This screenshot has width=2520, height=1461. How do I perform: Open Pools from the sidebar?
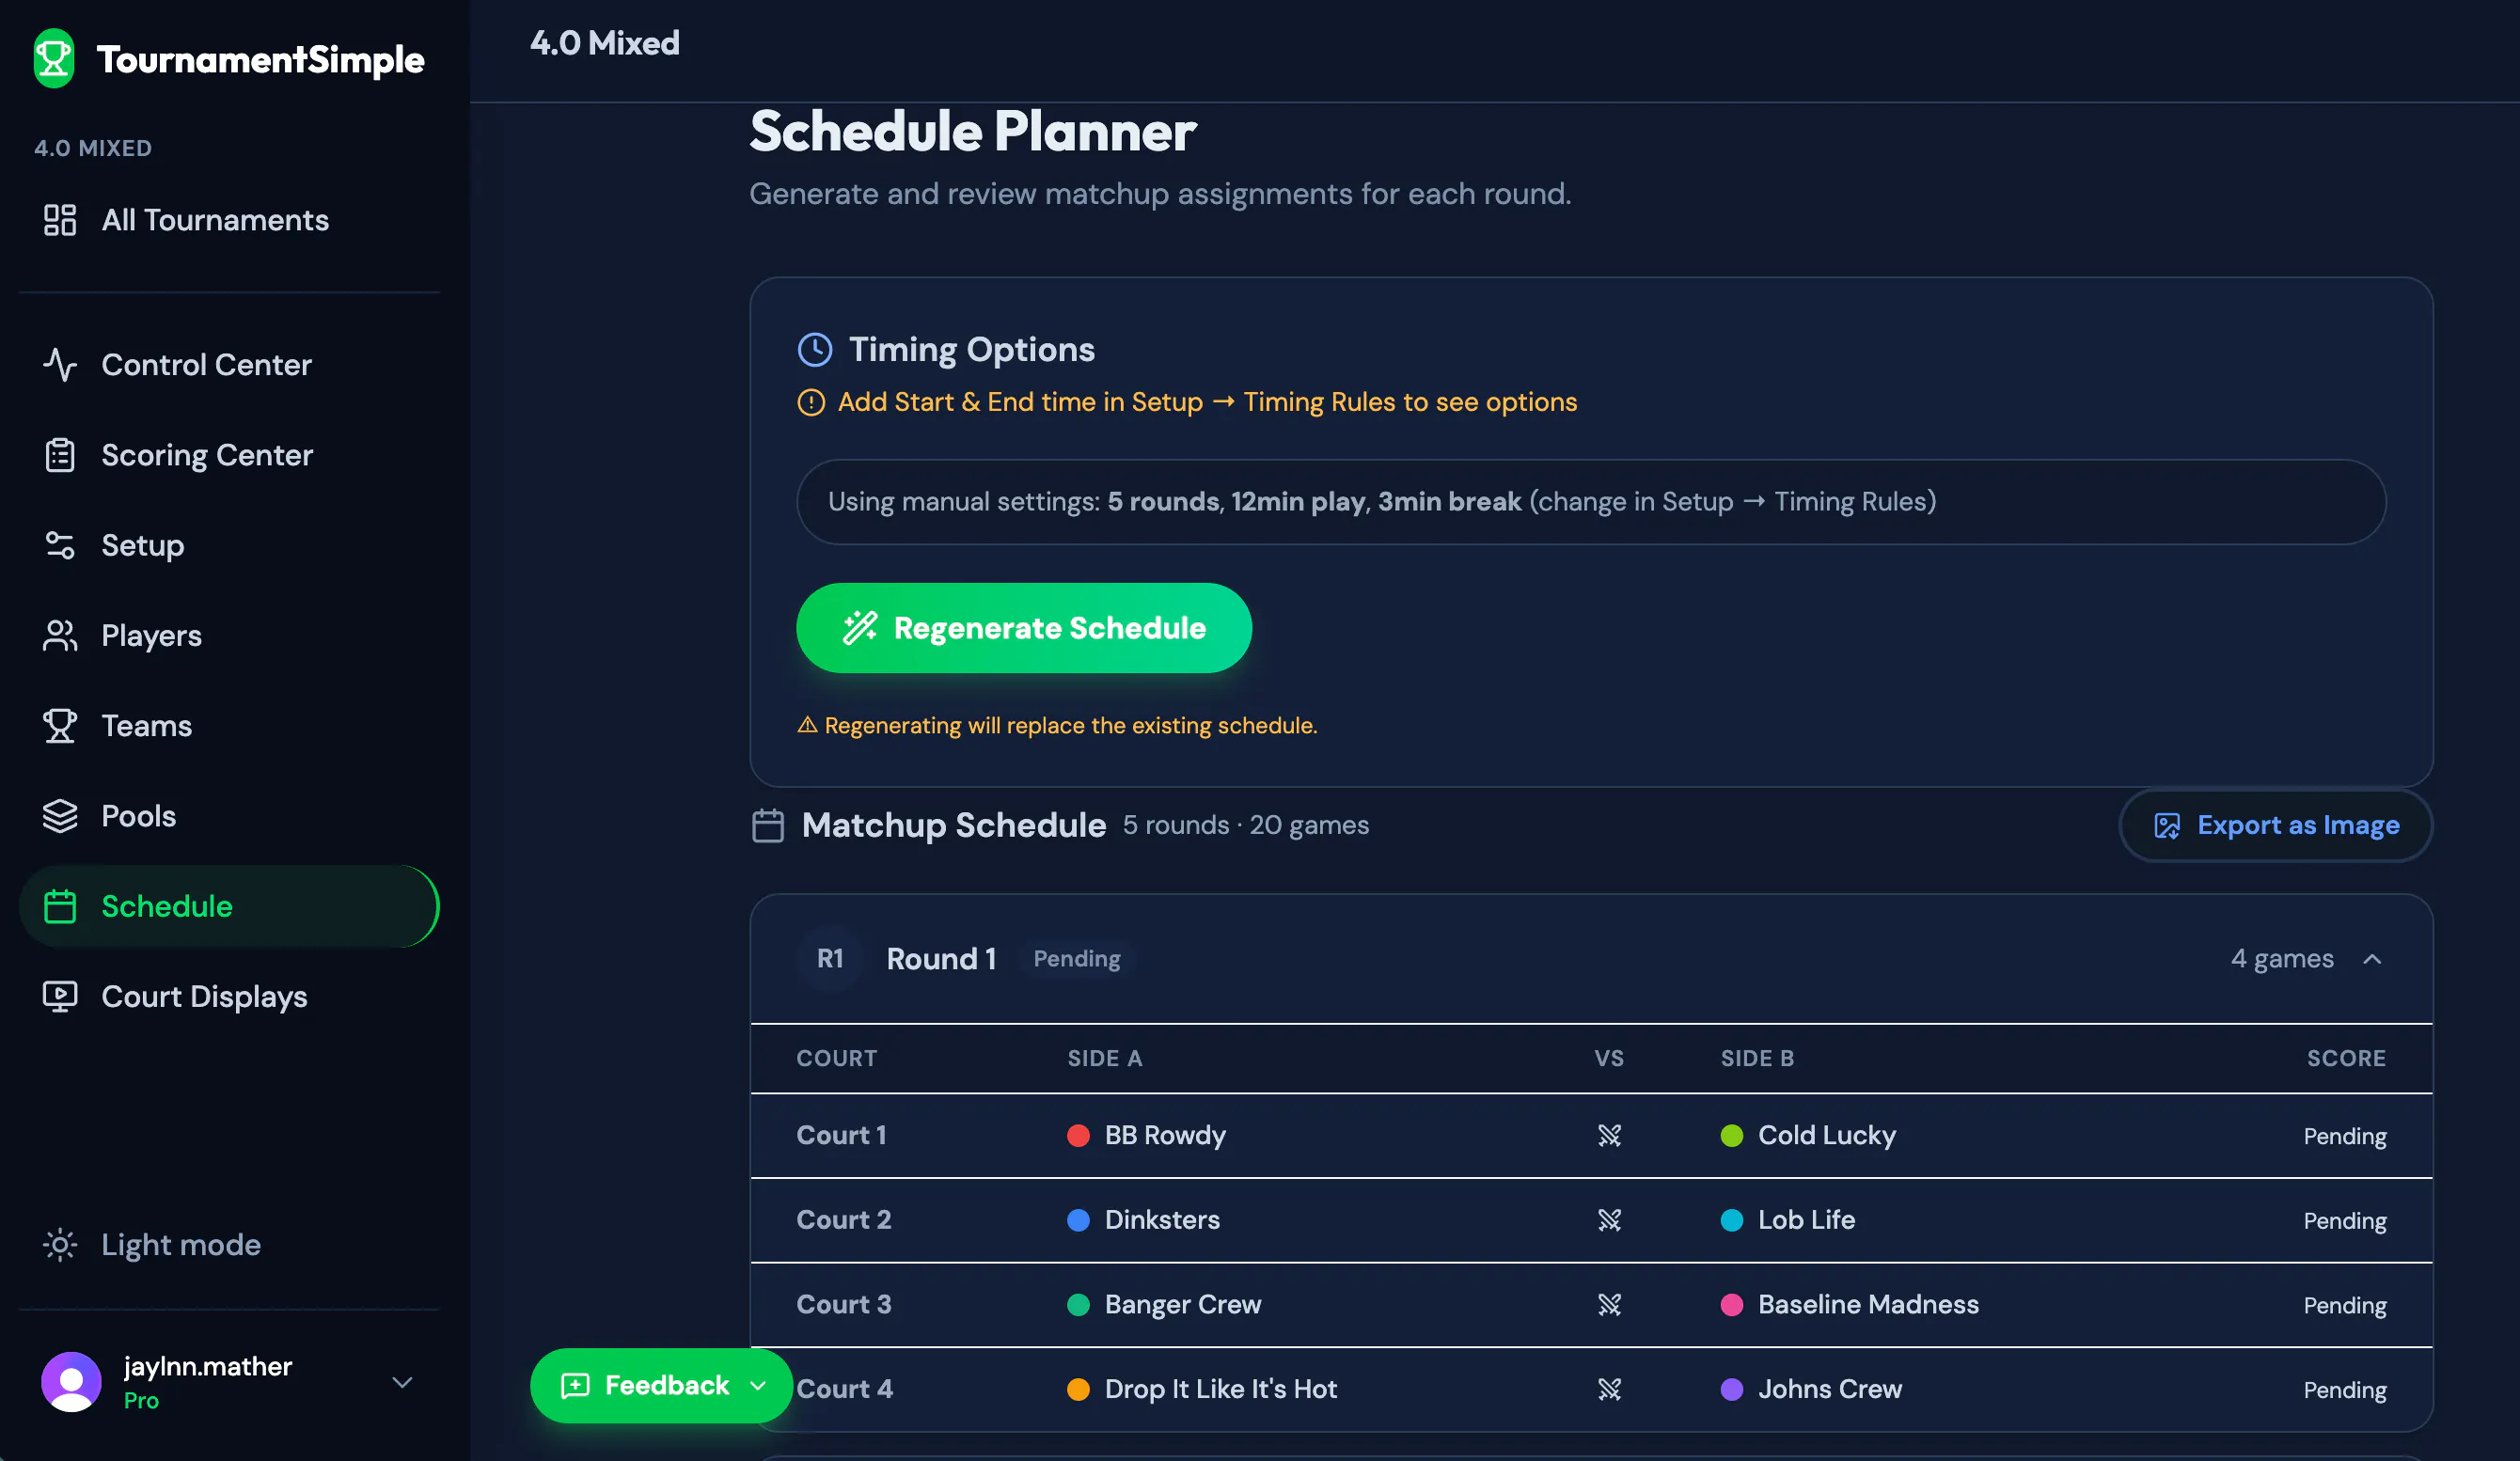point(229,816)
